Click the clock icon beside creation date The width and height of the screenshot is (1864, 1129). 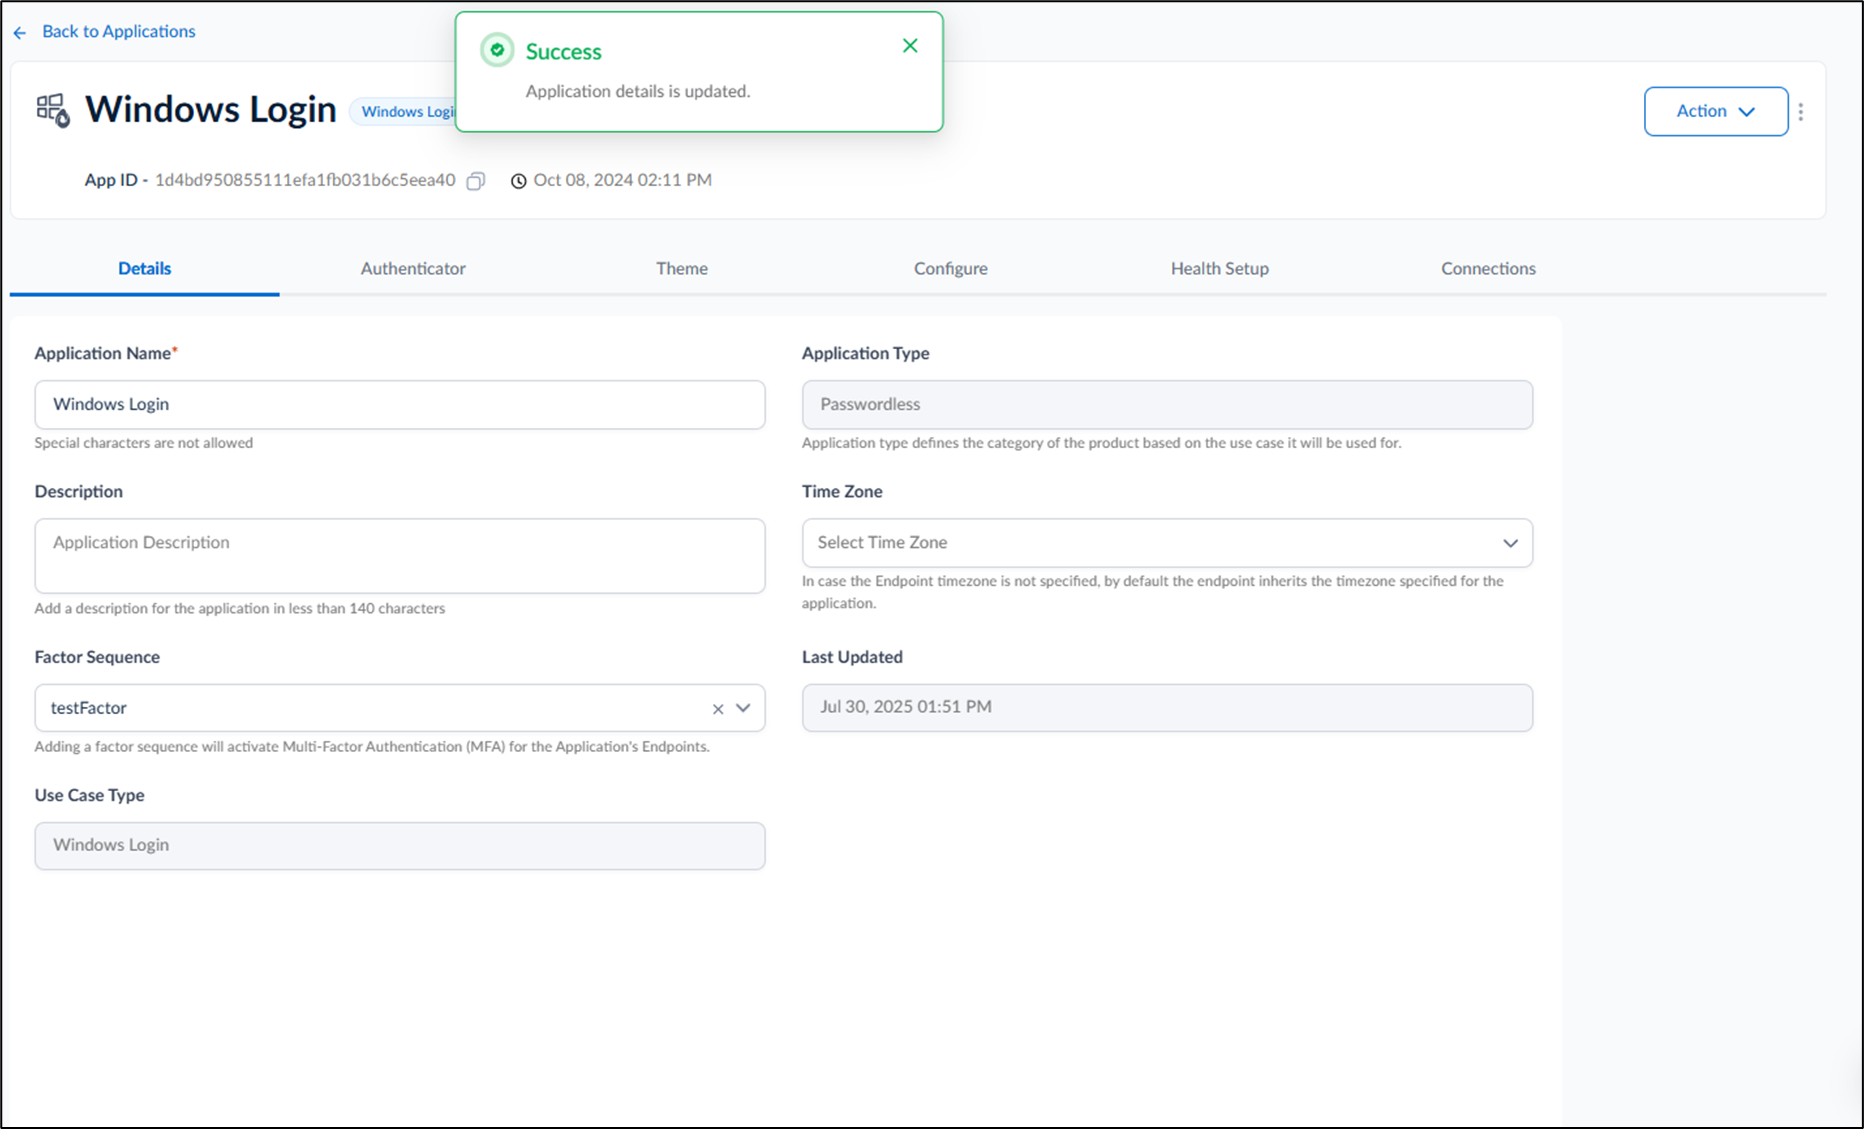(x=518, y=181)
